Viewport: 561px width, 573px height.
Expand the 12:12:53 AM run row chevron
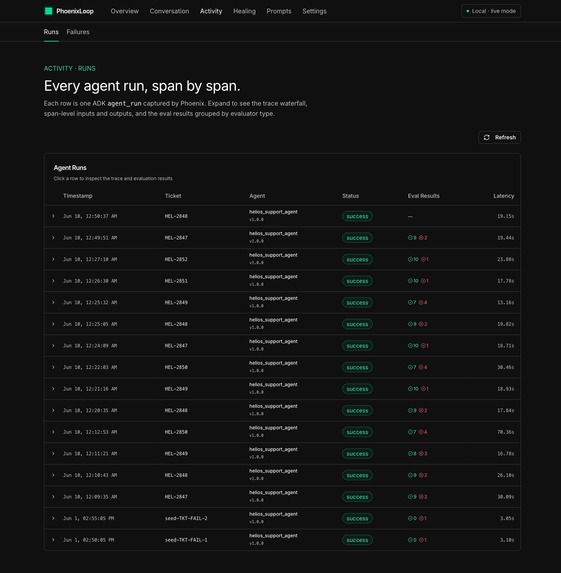pos(53,432)
